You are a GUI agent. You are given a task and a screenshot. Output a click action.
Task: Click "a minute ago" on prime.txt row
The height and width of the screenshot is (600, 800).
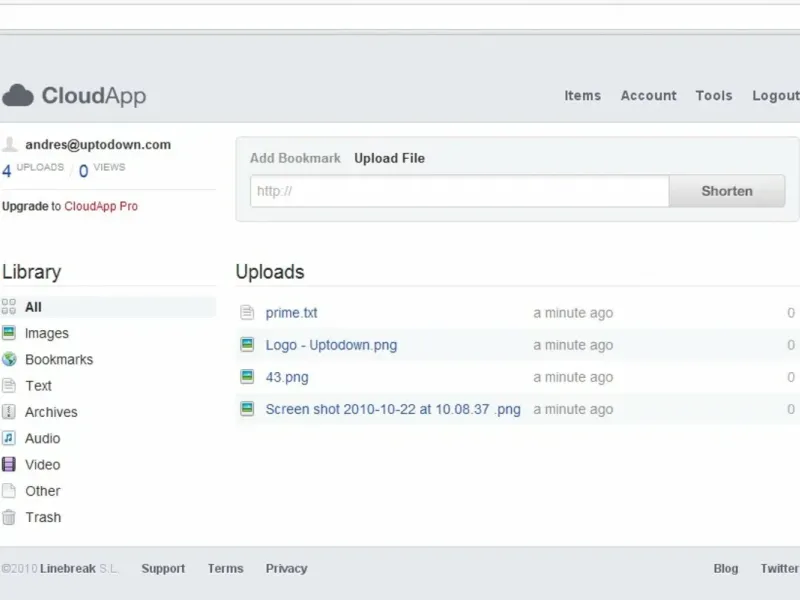573,313
